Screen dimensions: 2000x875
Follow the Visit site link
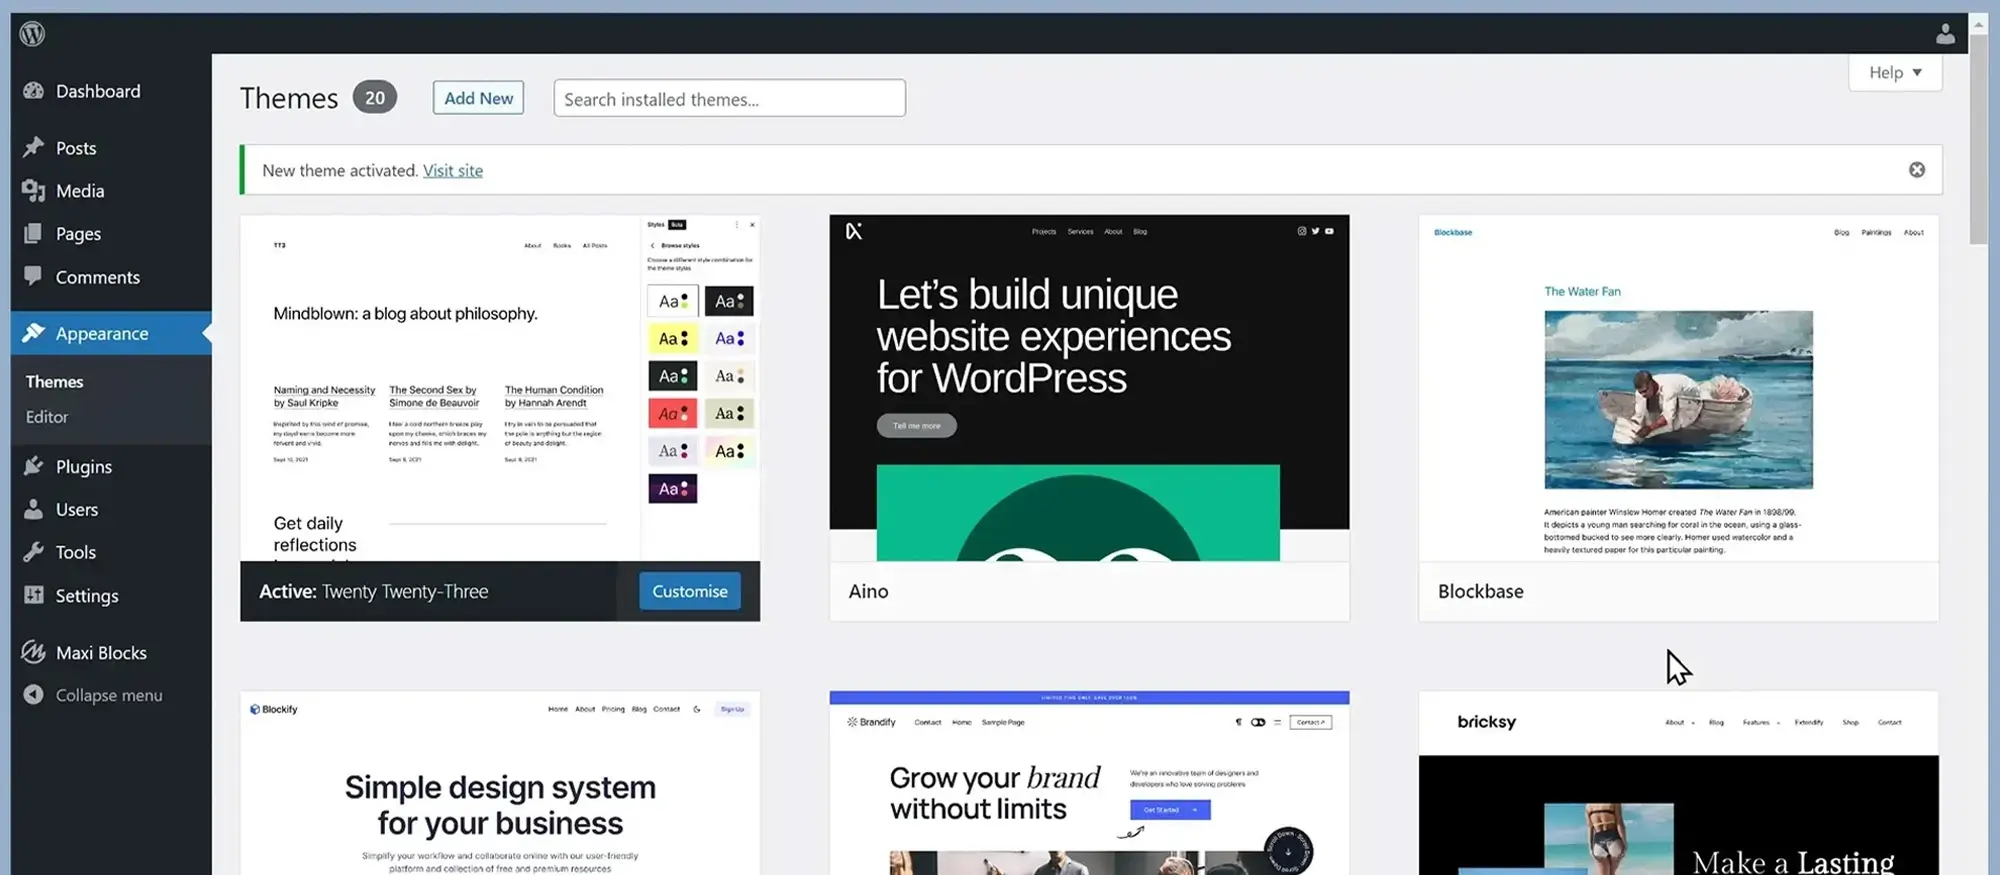click(x=453, y=171)
